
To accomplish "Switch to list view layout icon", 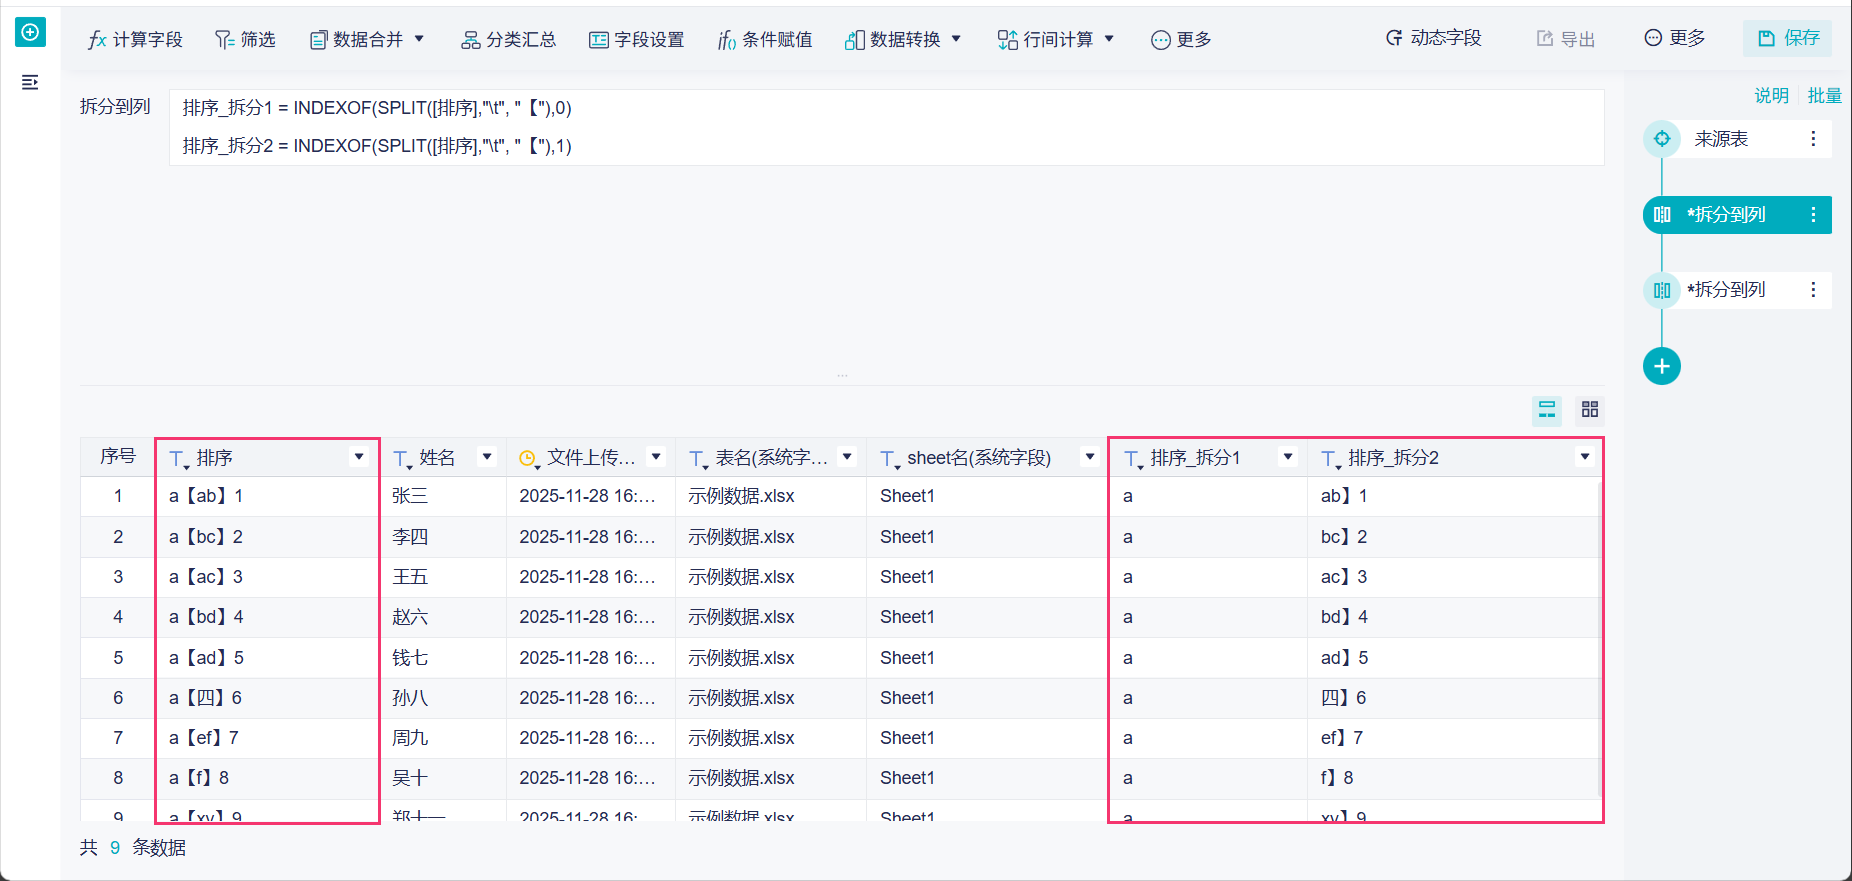I will click(1547, 410).
